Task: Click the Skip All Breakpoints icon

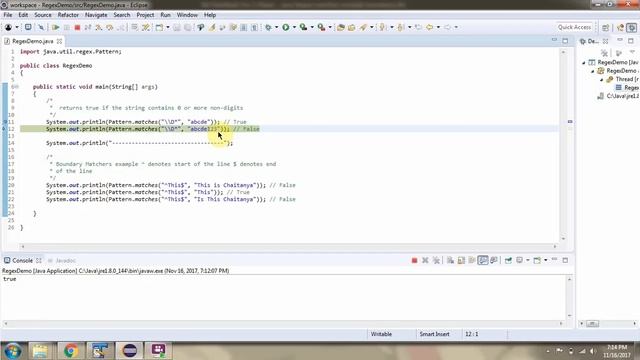Action: pos(41,27)
